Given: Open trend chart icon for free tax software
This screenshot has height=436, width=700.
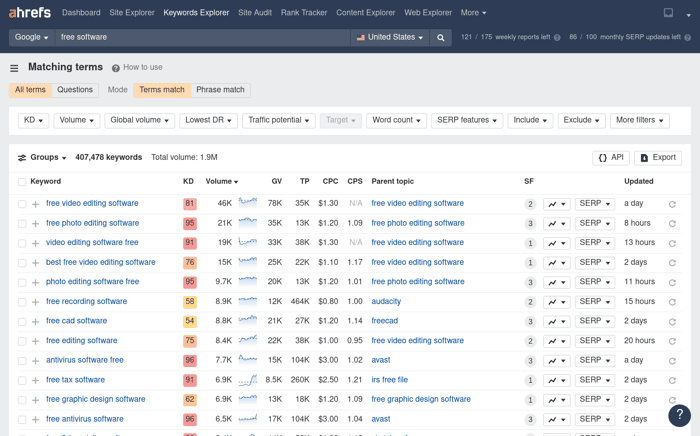Looking at the screenshot, I should tap(556, 380).
